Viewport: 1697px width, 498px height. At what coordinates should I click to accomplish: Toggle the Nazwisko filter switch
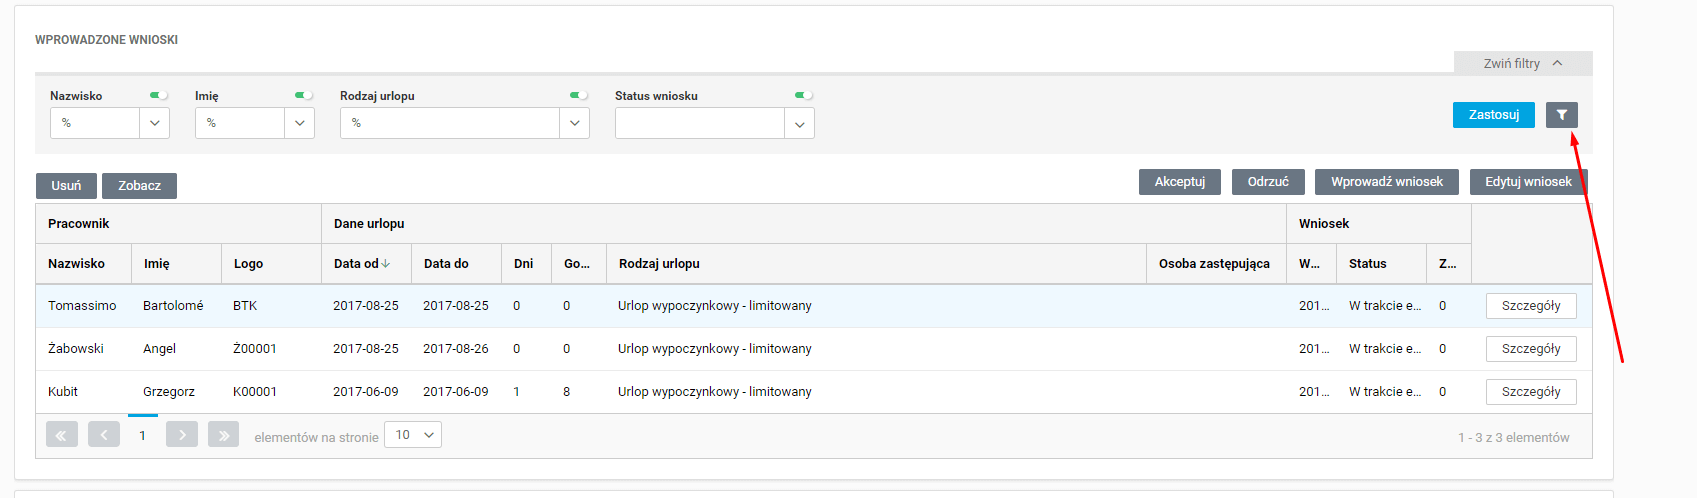point(159,96)
